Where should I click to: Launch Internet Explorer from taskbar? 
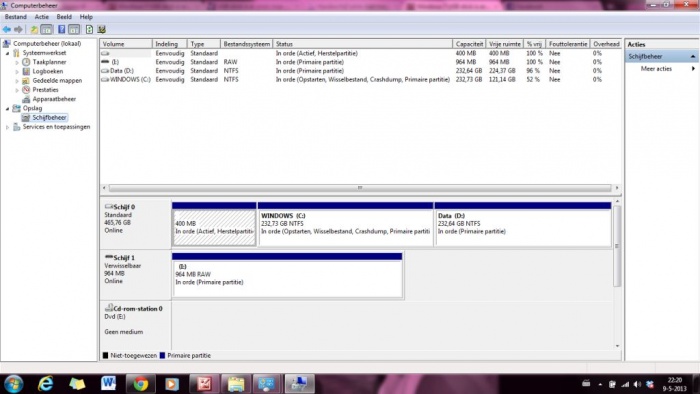pyautogui.click(x=46, y=384)
